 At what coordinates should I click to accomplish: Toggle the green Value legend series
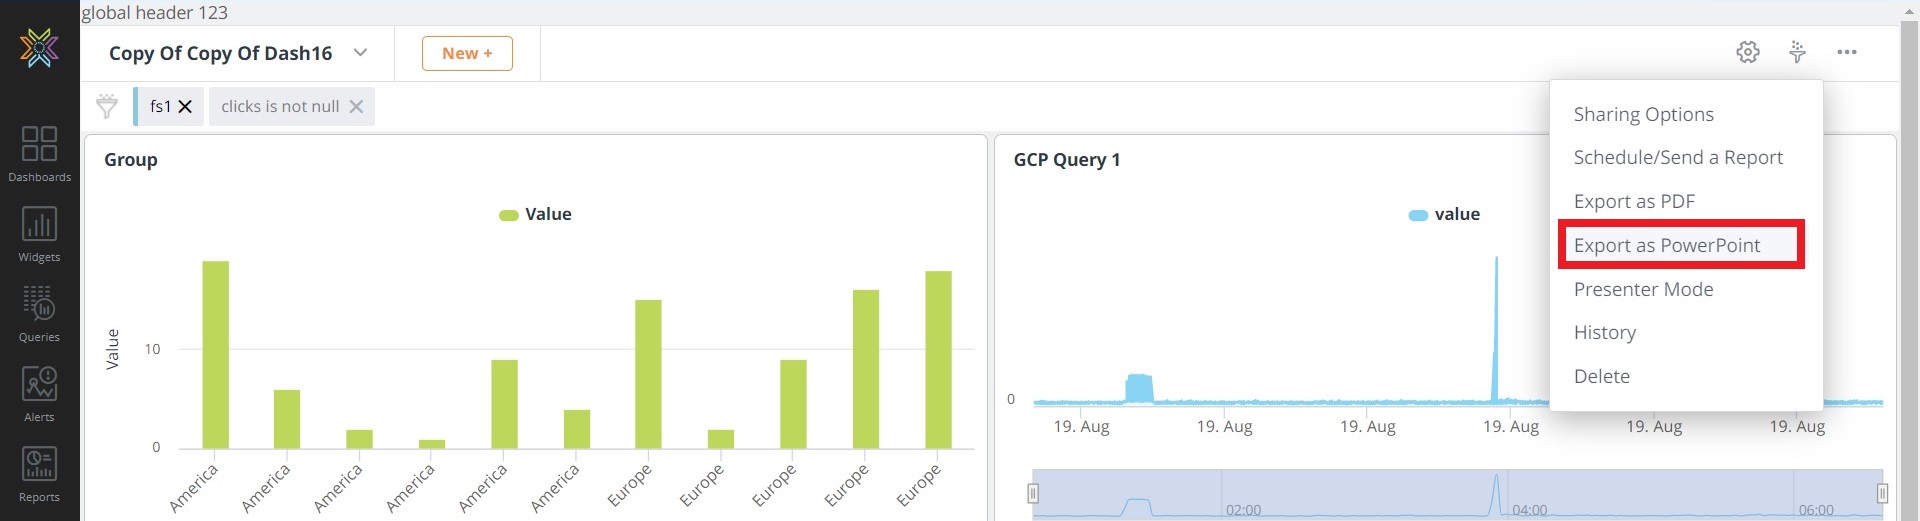(536, 214)
